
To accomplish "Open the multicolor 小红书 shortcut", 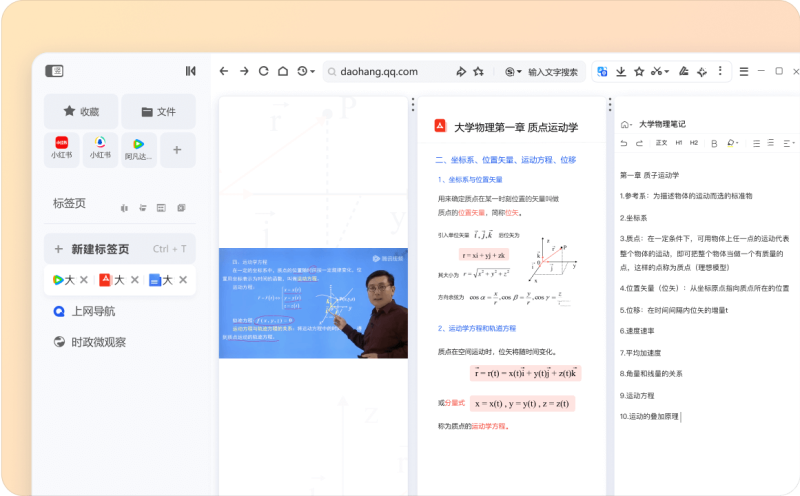I will click(x=100, y=150).
